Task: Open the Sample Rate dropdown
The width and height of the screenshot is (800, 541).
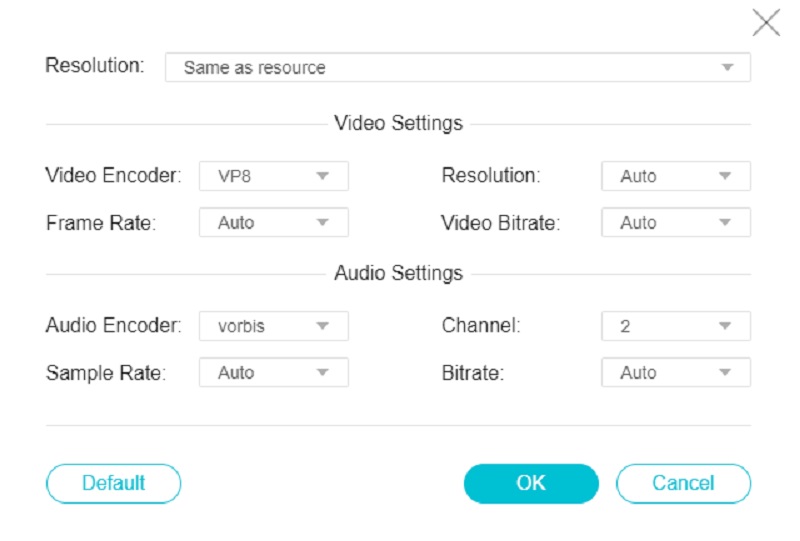Action: coord(273,373)
